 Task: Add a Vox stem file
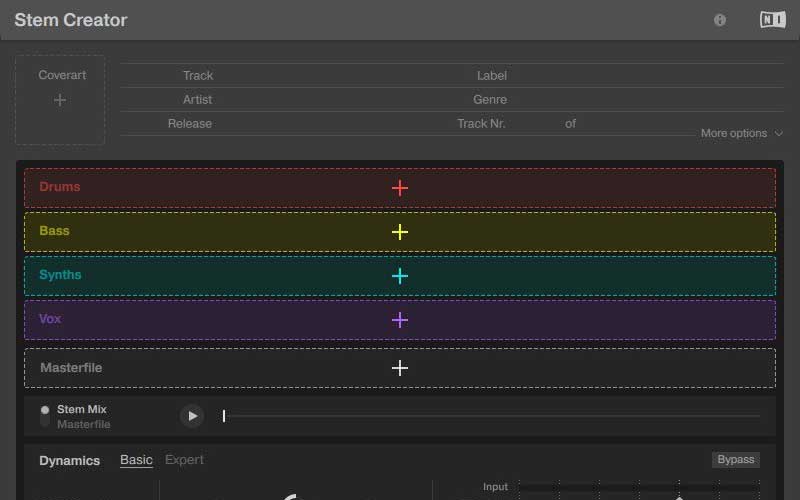point(399,320)
